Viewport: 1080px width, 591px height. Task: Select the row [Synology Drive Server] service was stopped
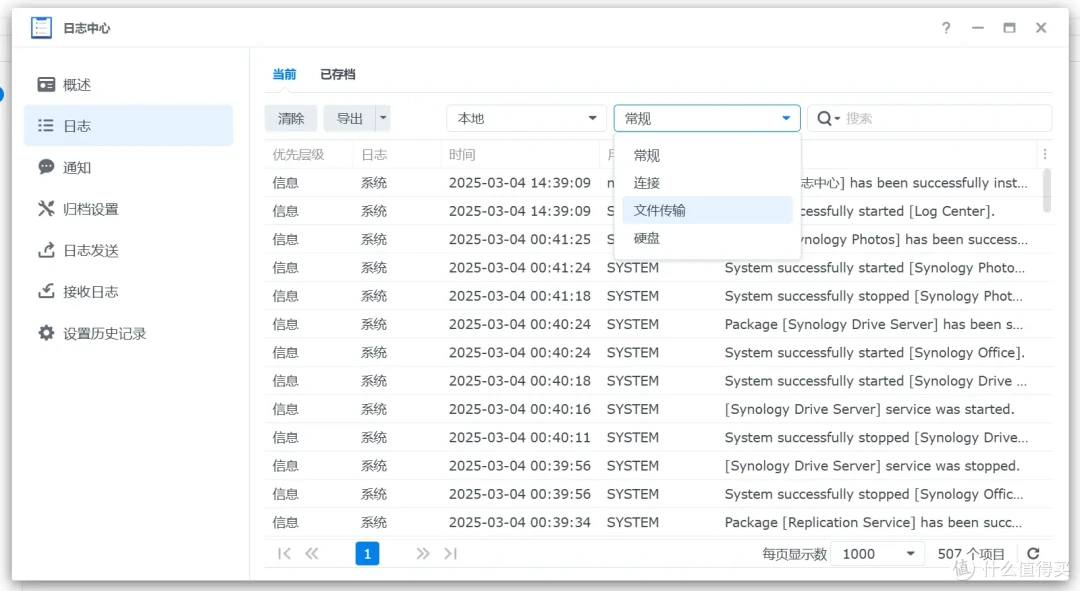[x=658, y=466]
